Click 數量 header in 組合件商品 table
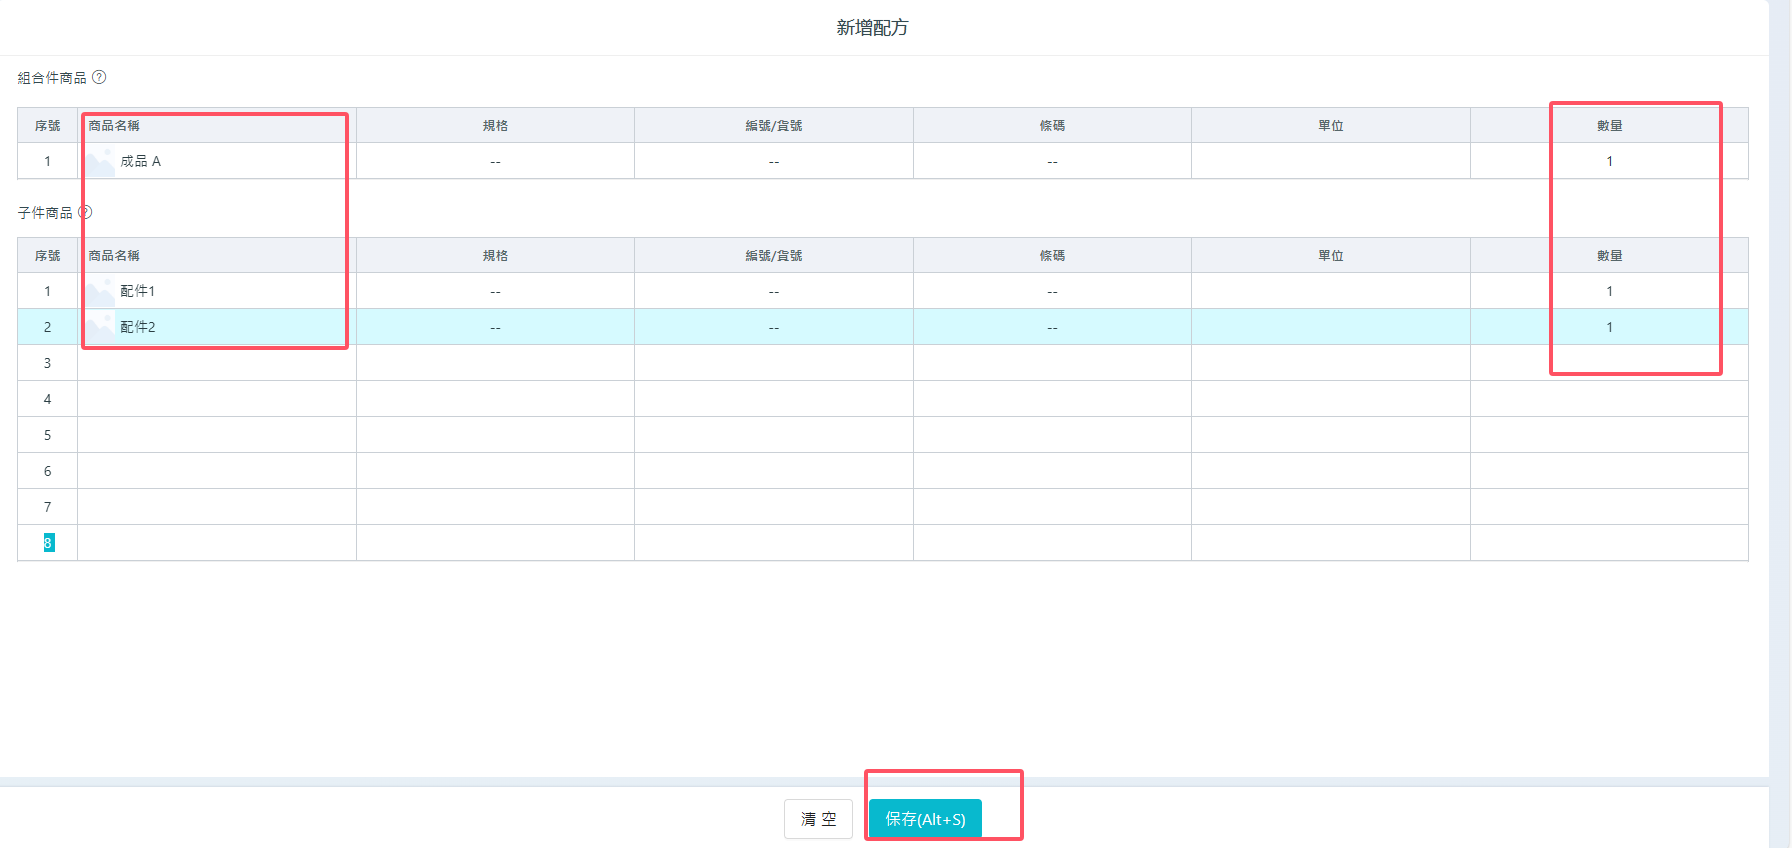 tap(1609, 126)
